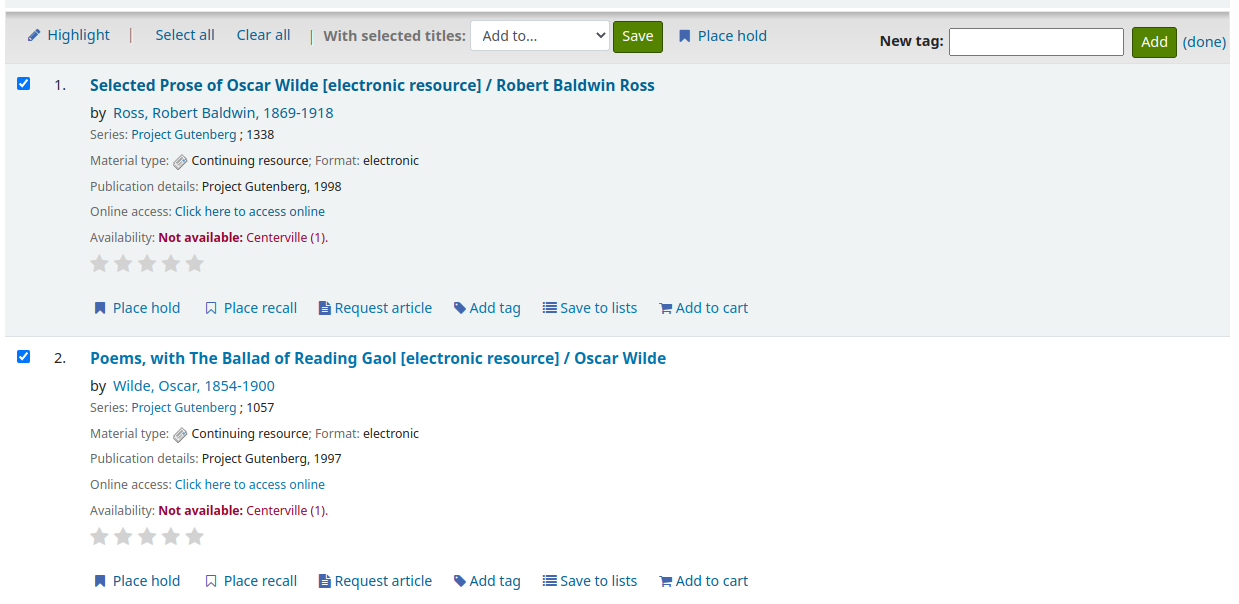Click the Add tag icon under Selected Prose

459,307
